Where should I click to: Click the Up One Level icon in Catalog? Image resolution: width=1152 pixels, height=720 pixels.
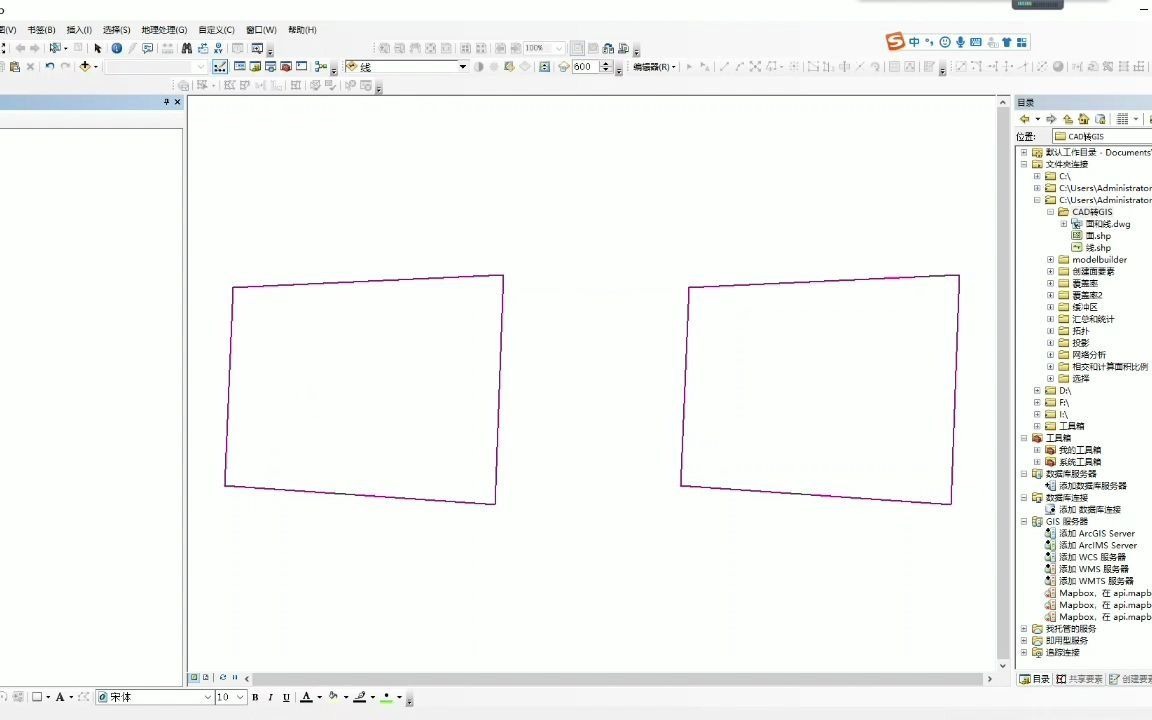pyautogui.click(x=1067, y=119)
